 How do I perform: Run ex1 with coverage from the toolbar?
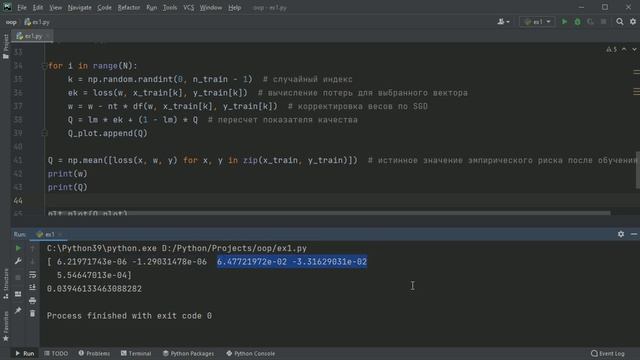pos(590,22)
